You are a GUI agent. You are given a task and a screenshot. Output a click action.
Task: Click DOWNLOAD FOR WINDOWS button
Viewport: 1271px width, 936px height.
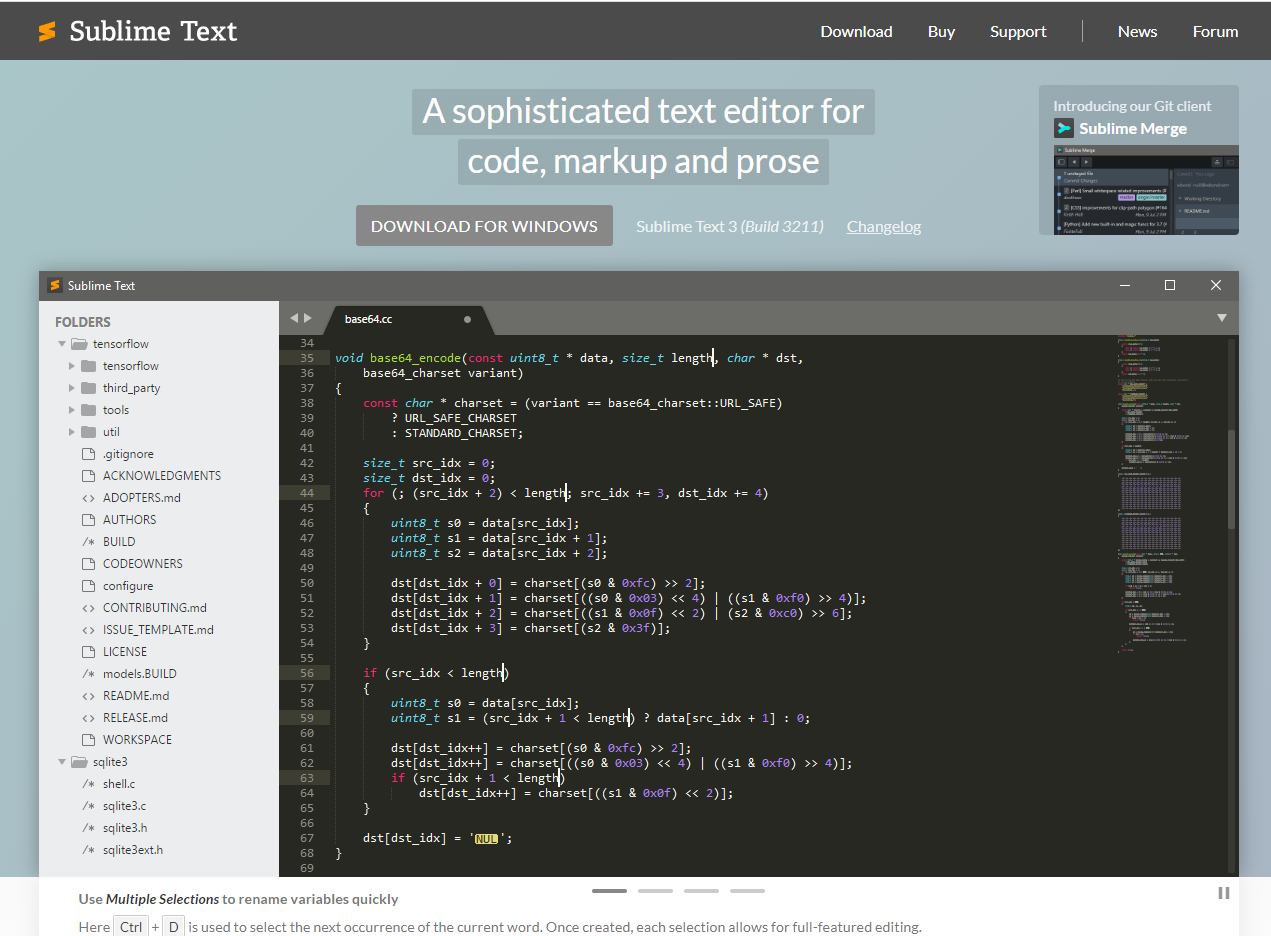(x=484, y=226)
